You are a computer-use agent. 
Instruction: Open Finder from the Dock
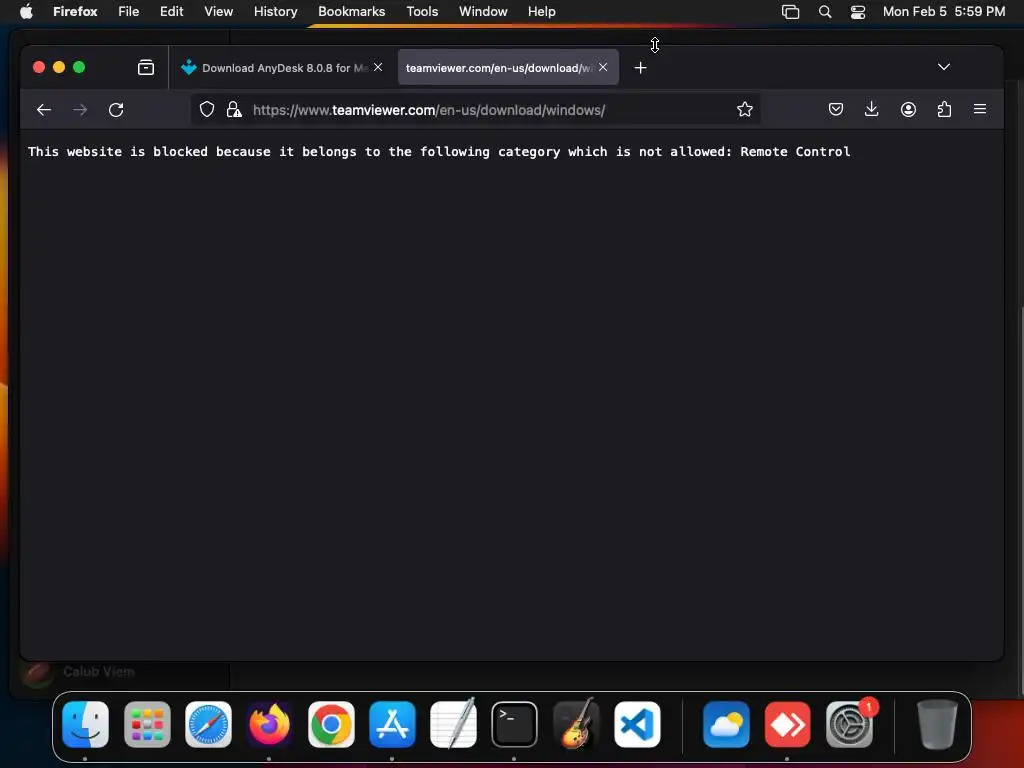point(85,724)
